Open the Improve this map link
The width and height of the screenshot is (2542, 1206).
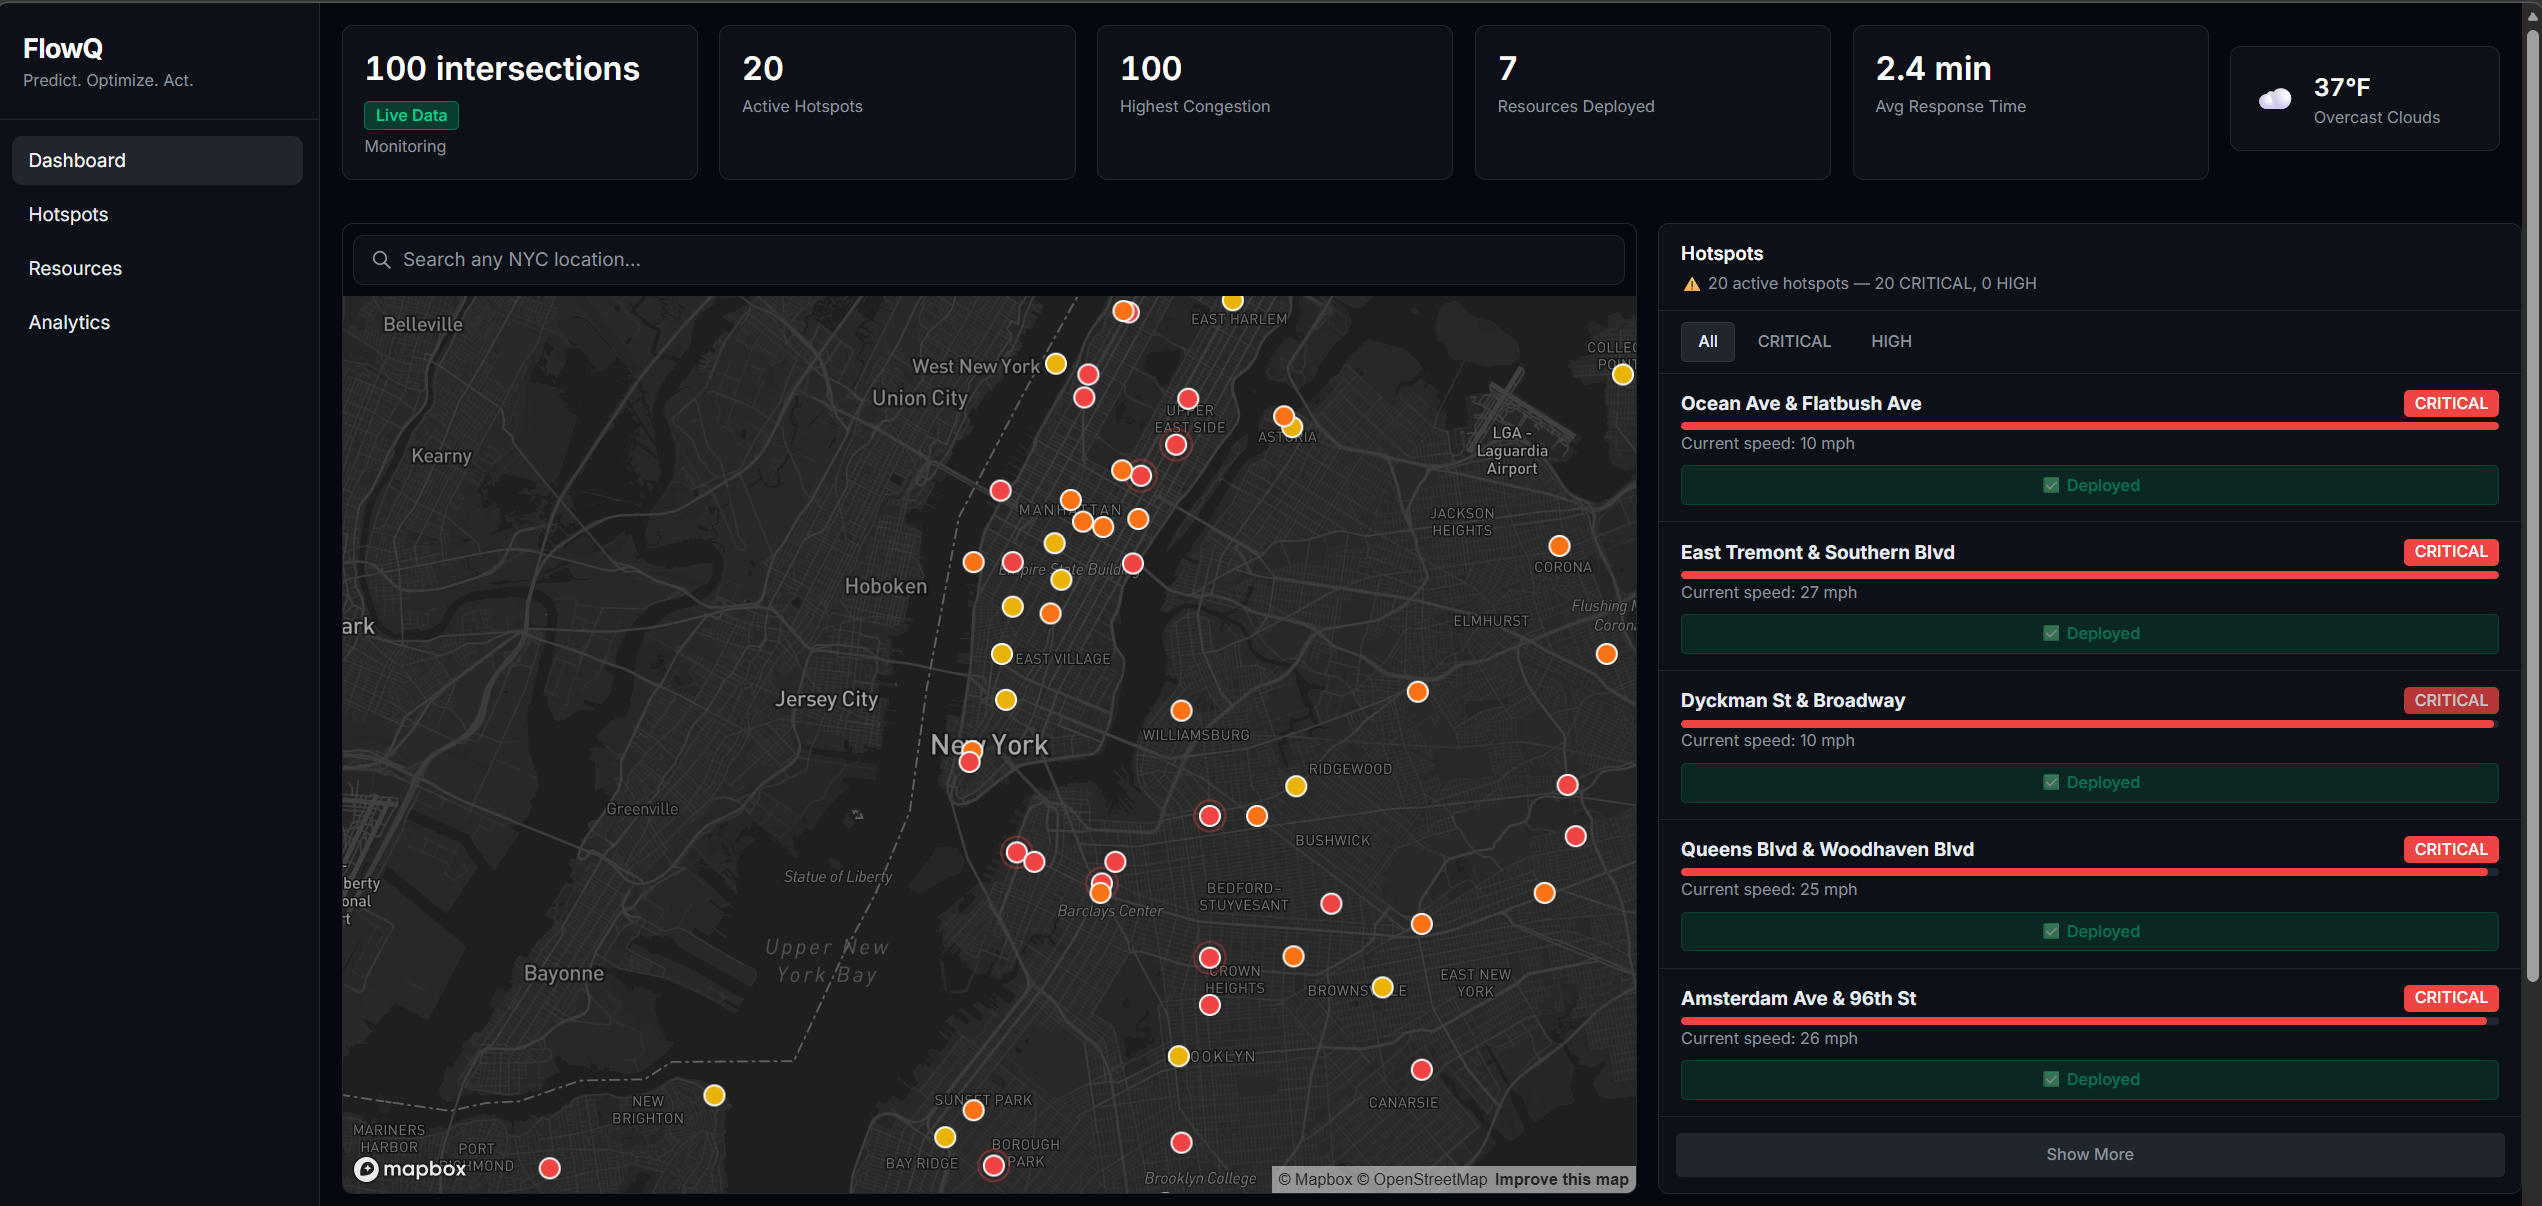pyautogui.click(x=1561, y=1180)
